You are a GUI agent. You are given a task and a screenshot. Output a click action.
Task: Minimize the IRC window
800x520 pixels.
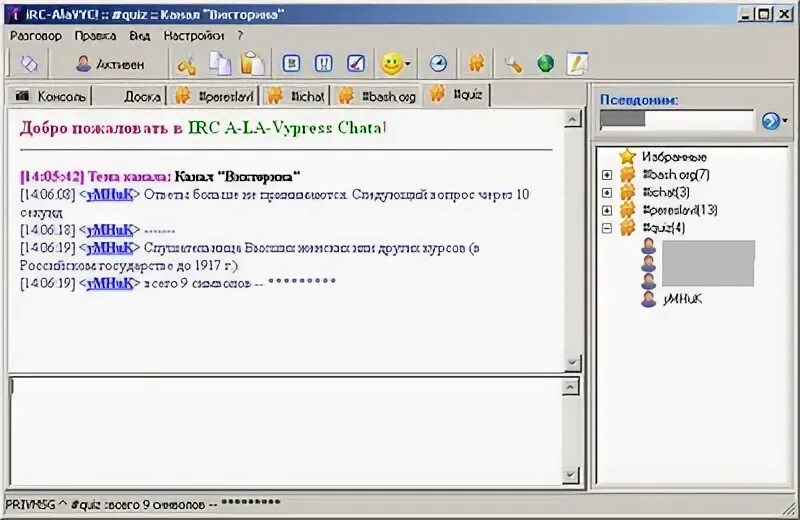[745, 14]
